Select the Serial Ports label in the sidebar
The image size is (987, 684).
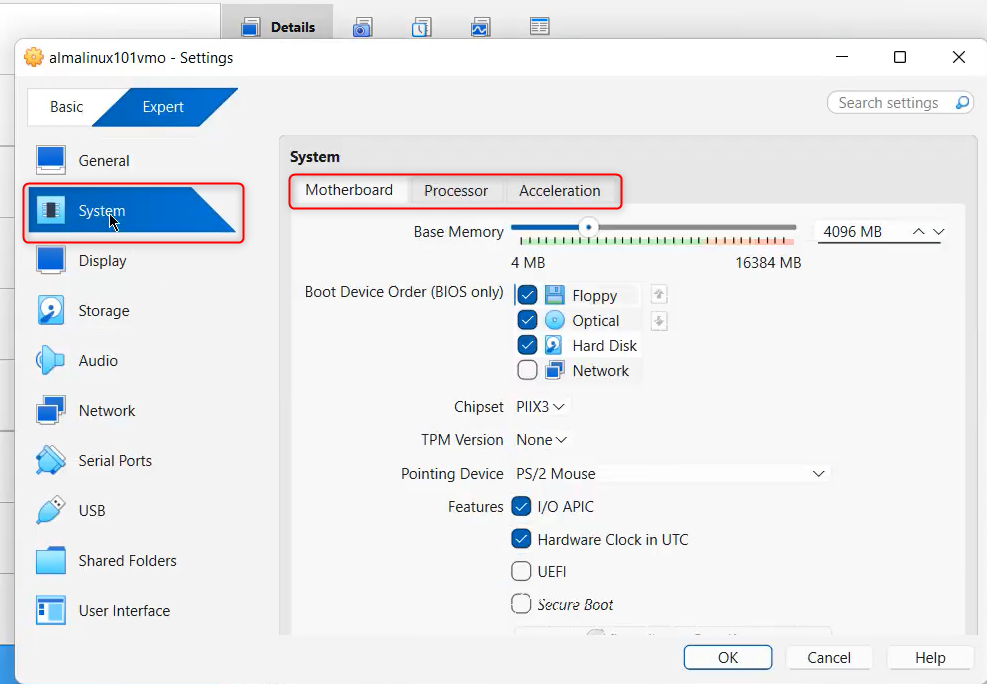[x=115, y=460]
